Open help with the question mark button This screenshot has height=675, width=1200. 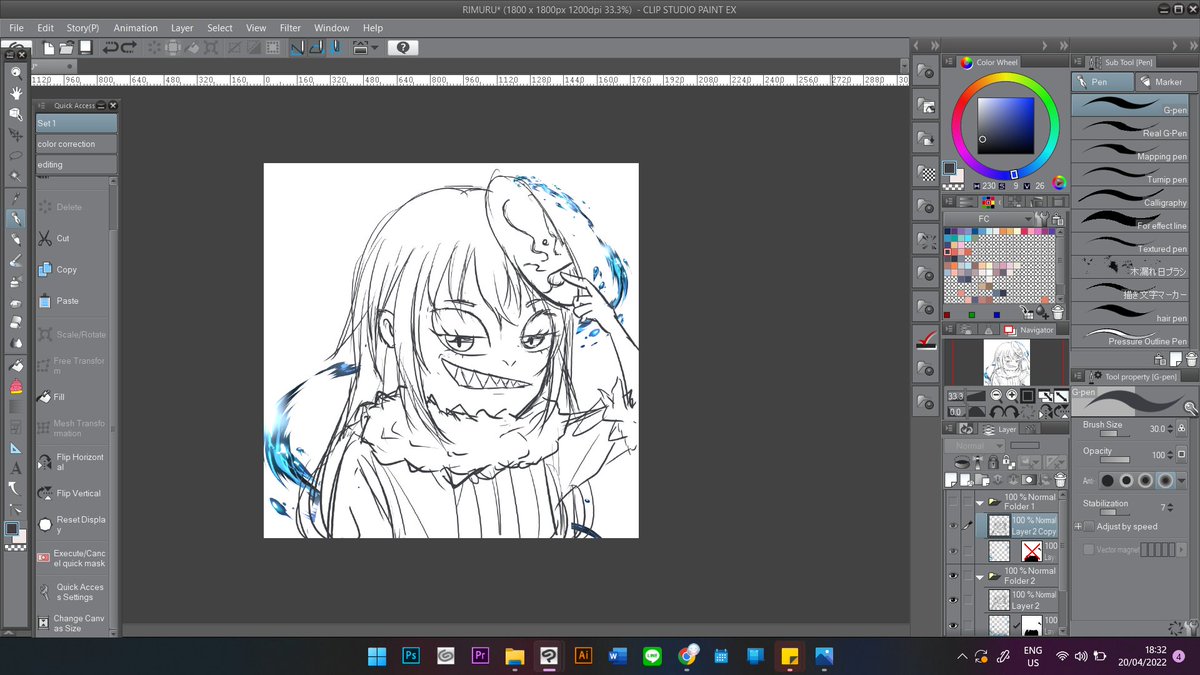pos(403,47)
